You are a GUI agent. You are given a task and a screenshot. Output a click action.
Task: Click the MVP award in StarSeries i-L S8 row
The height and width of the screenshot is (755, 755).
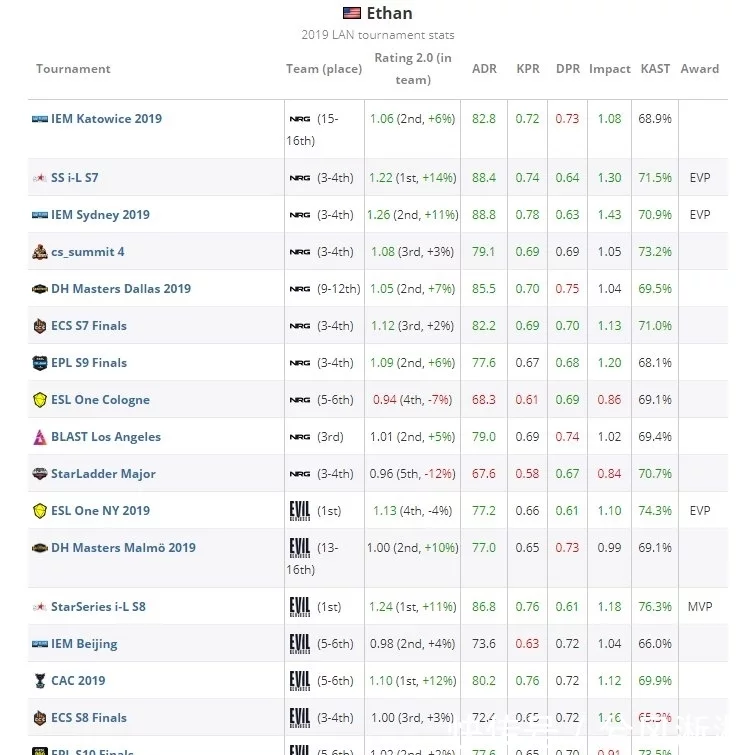point(700,607)
